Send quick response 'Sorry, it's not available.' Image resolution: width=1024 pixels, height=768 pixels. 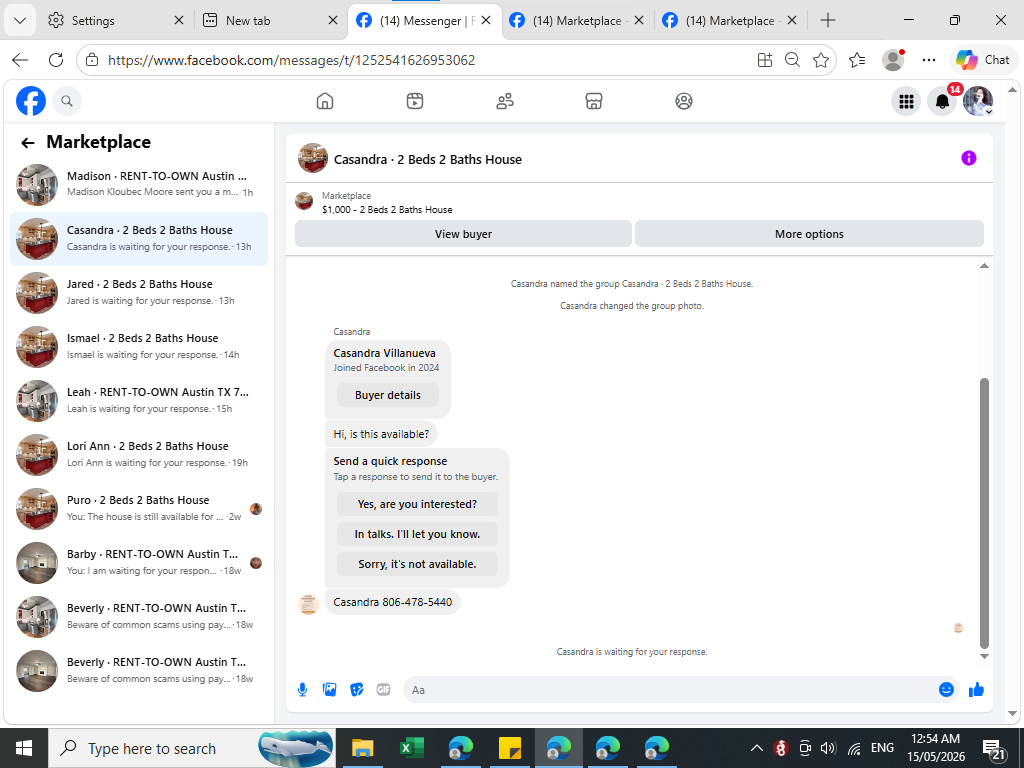click(x=417, y=564)
